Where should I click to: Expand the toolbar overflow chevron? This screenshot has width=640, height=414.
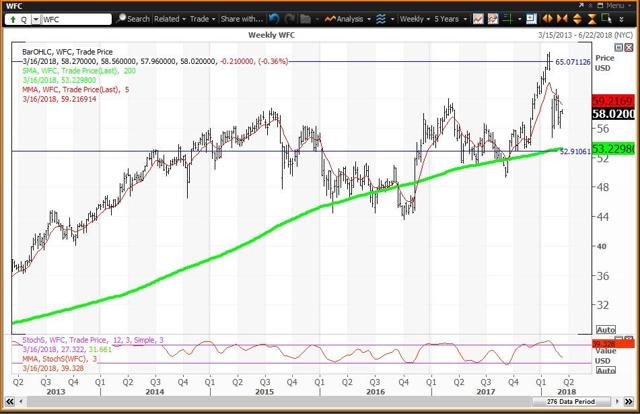click(x=622, y=19)
